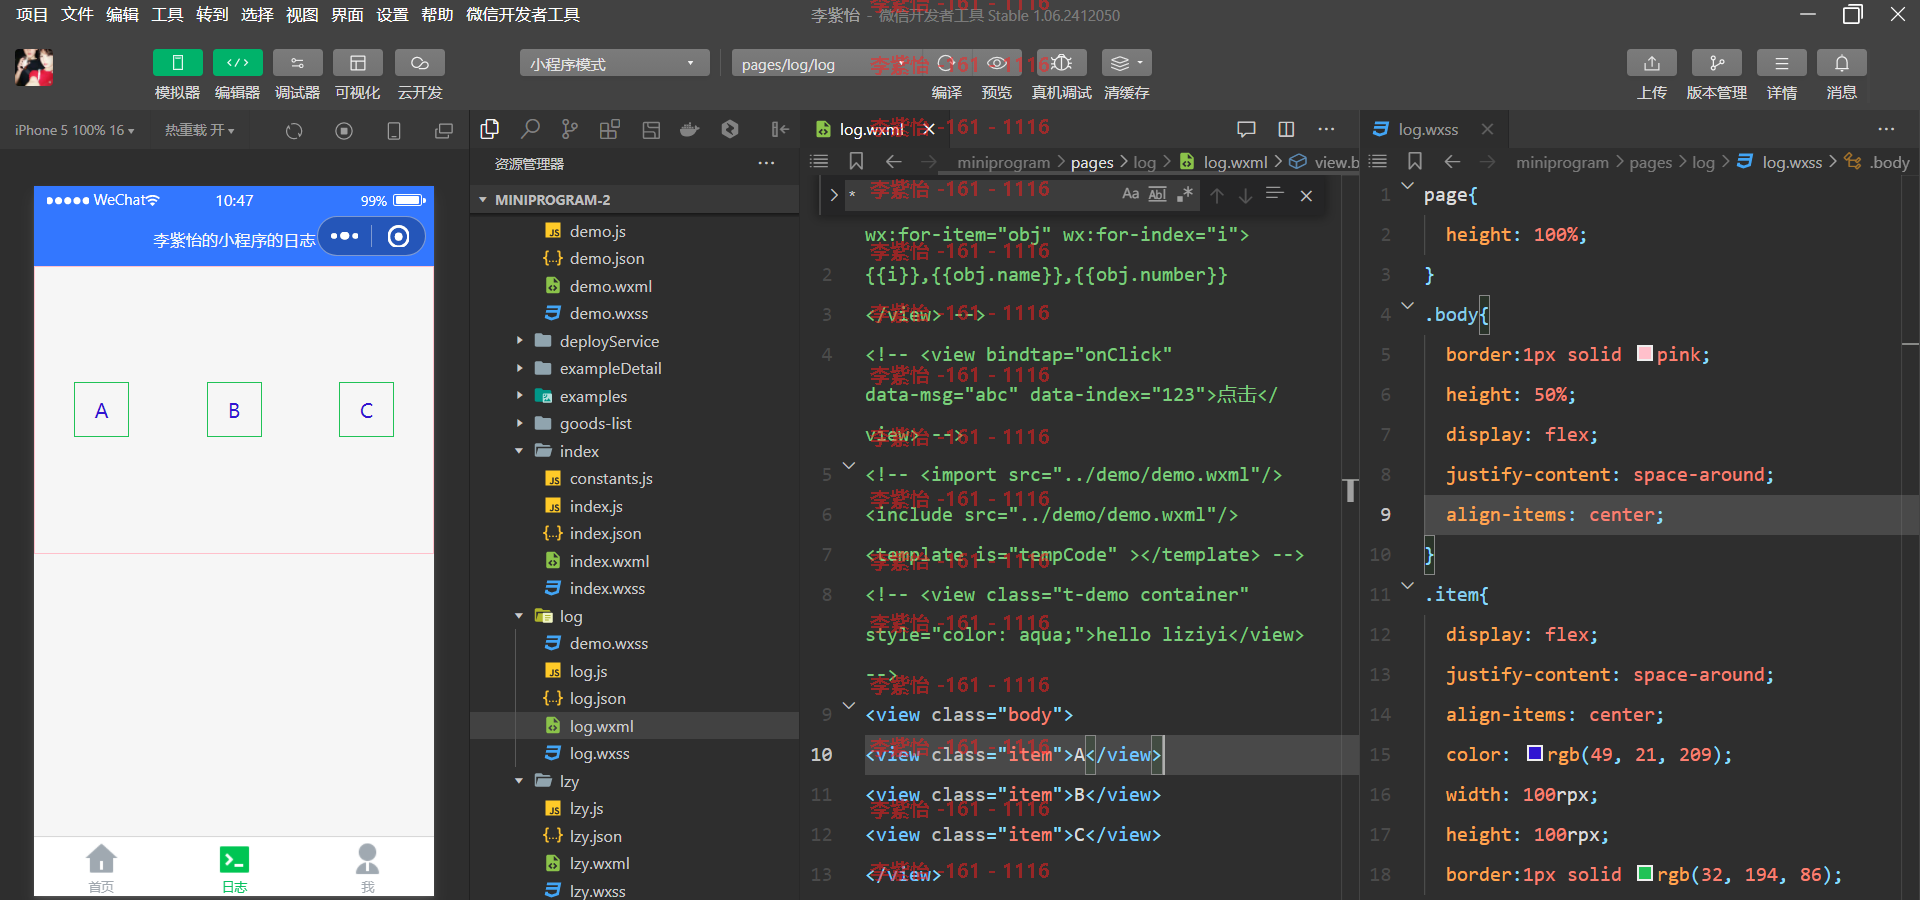Open explorer more actions menu
Viewport: 1920px width, 900px height.
click(766, 163)
